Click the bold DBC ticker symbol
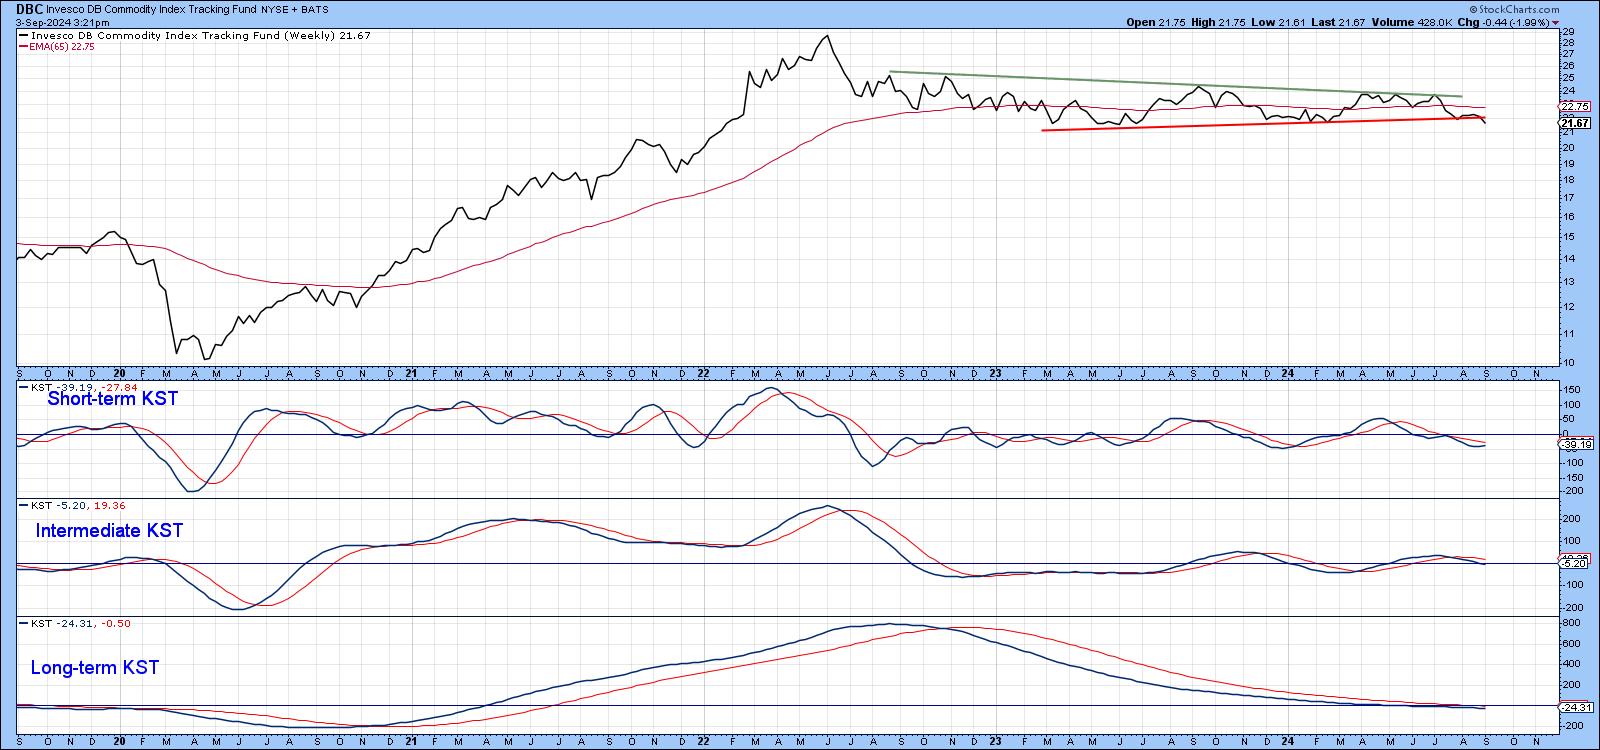This screenshot has width=1600, height=750. (29, 7)
